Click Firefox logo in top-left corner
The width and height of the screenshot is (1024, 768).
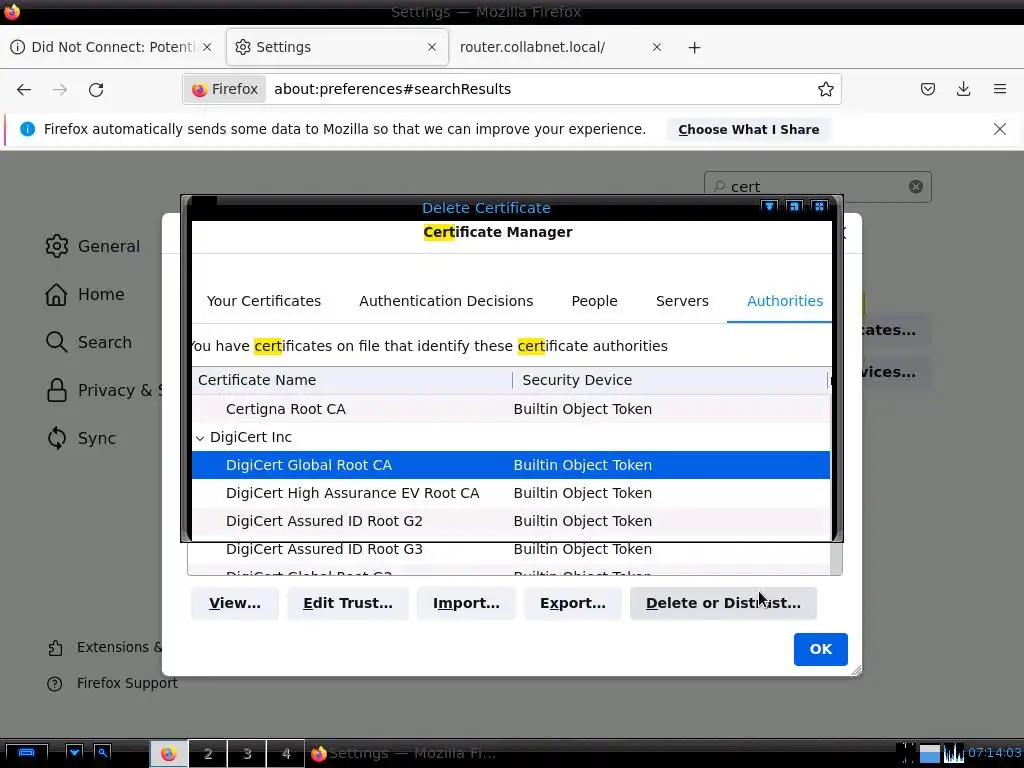tap(12, 11)
